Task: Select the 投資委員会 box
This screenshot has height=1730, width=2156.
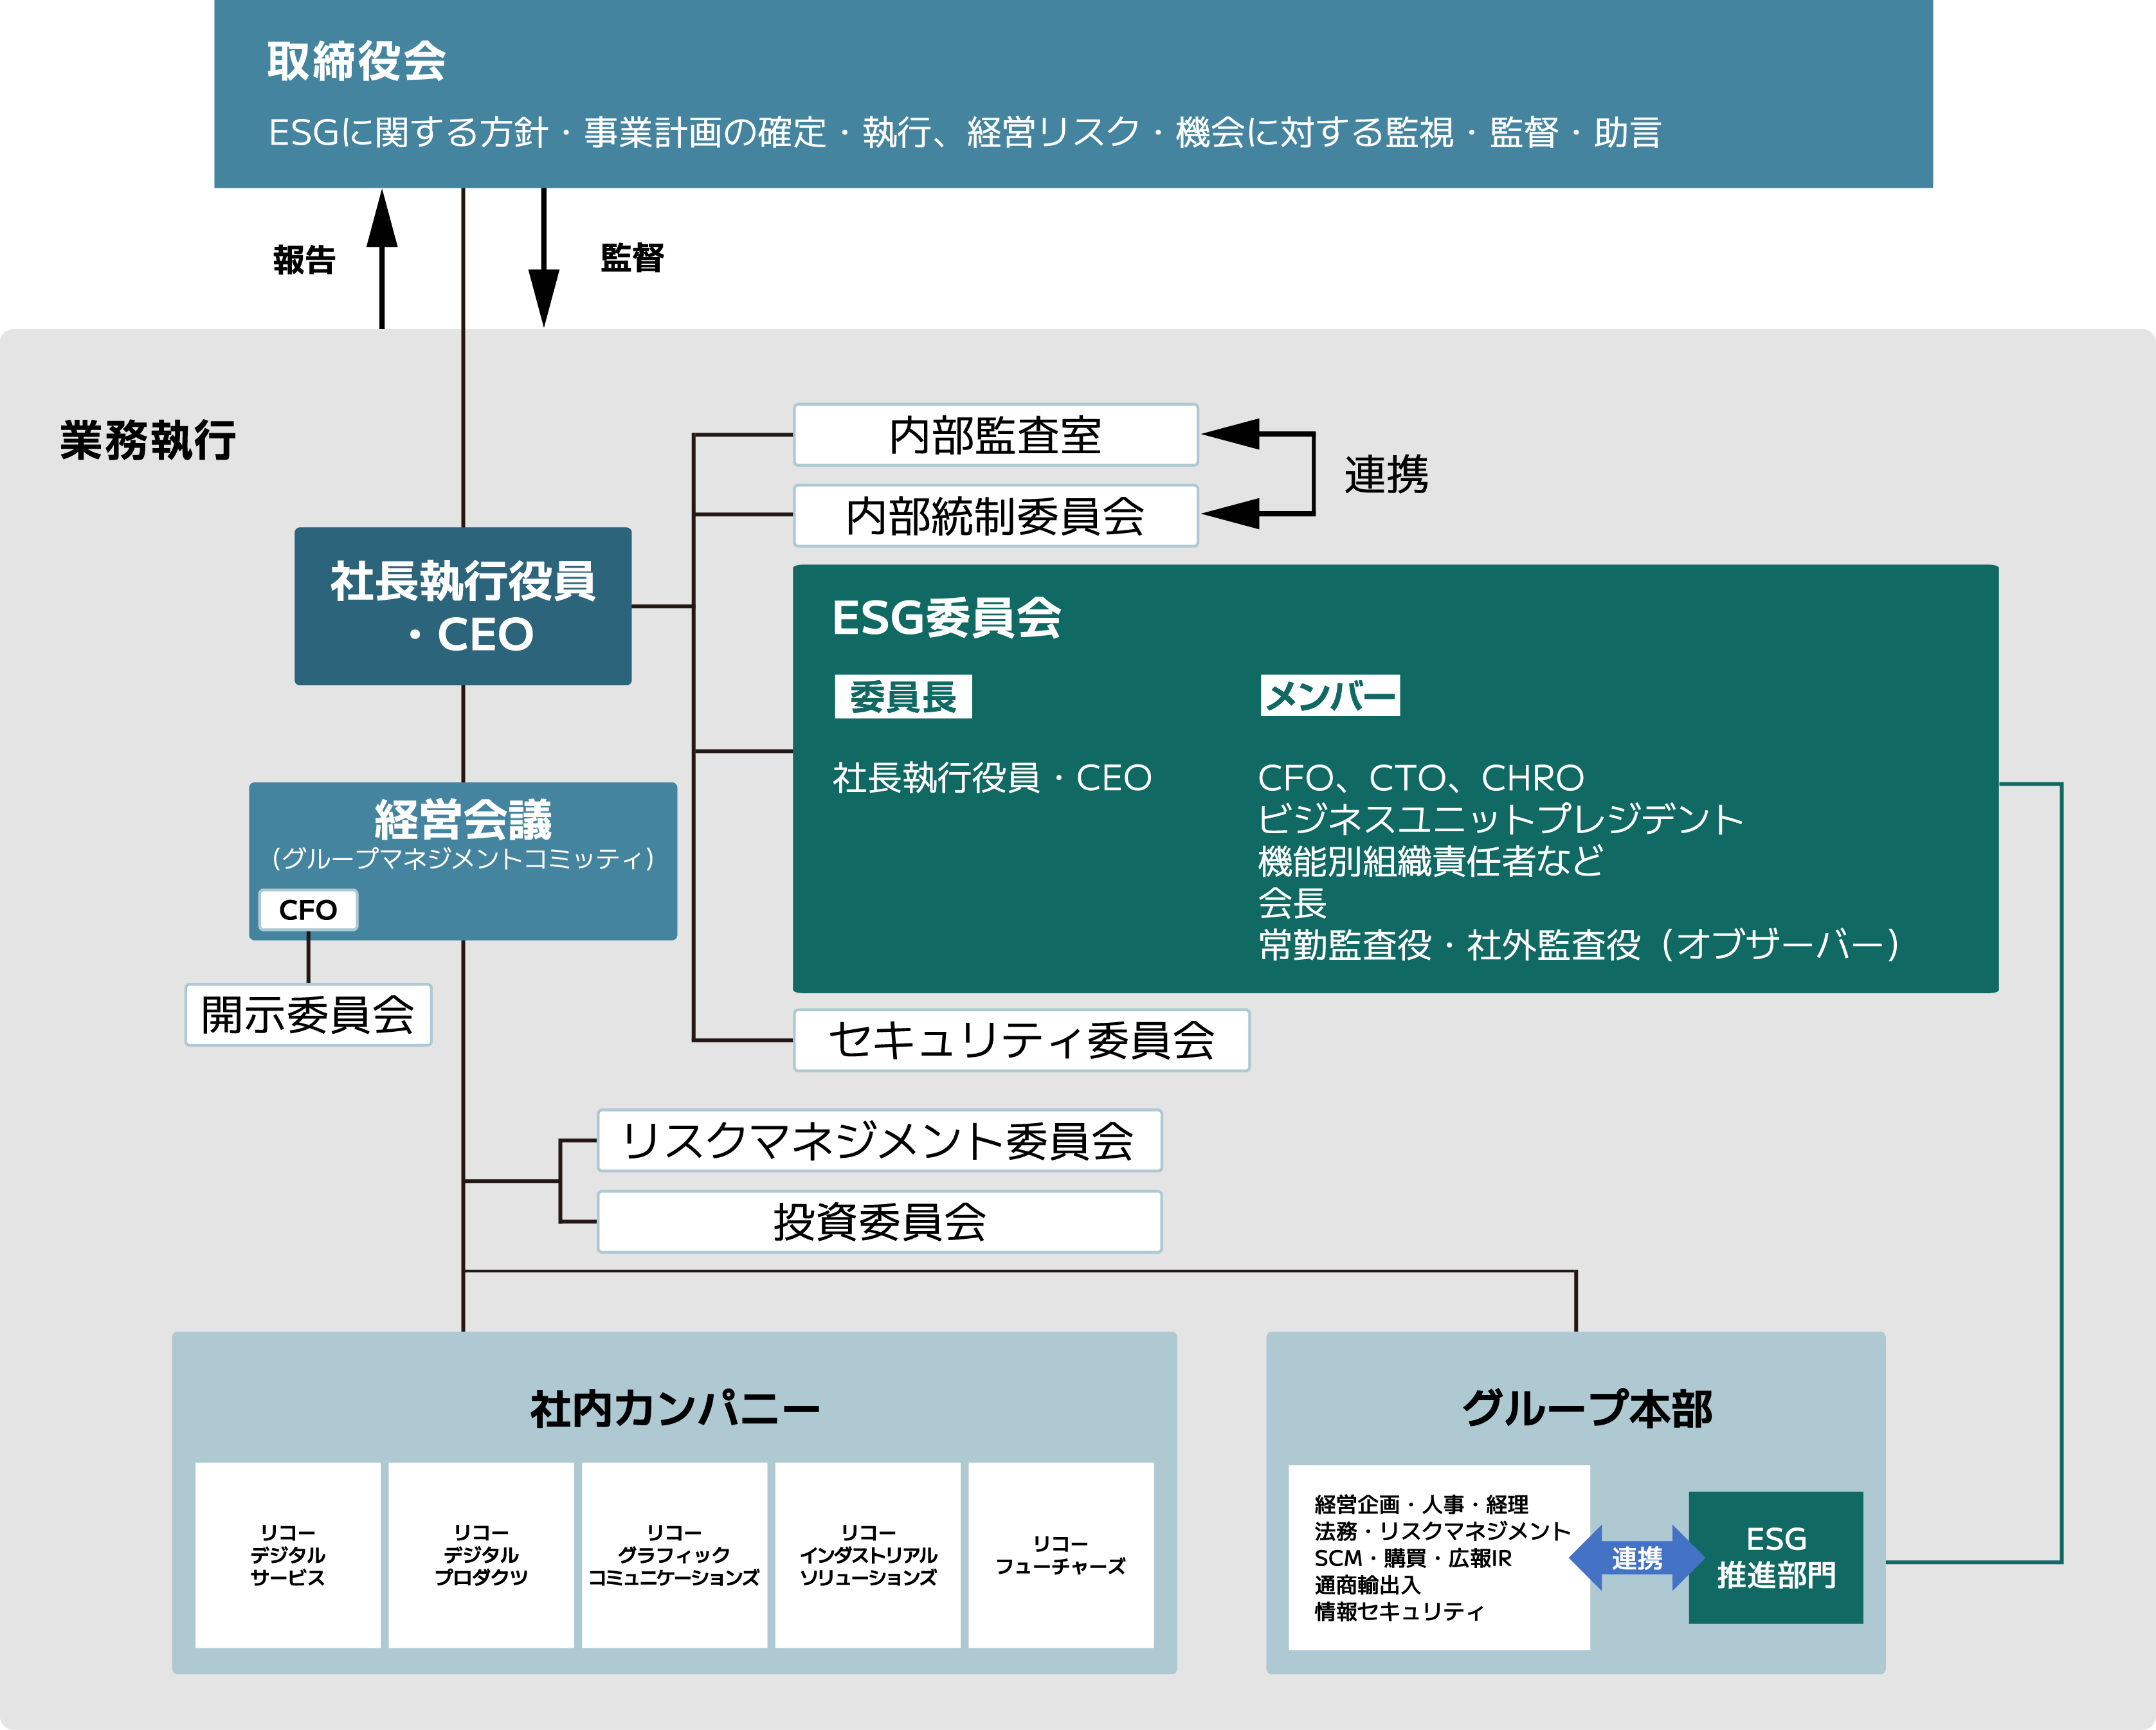Action: [x=879, y=1221]
